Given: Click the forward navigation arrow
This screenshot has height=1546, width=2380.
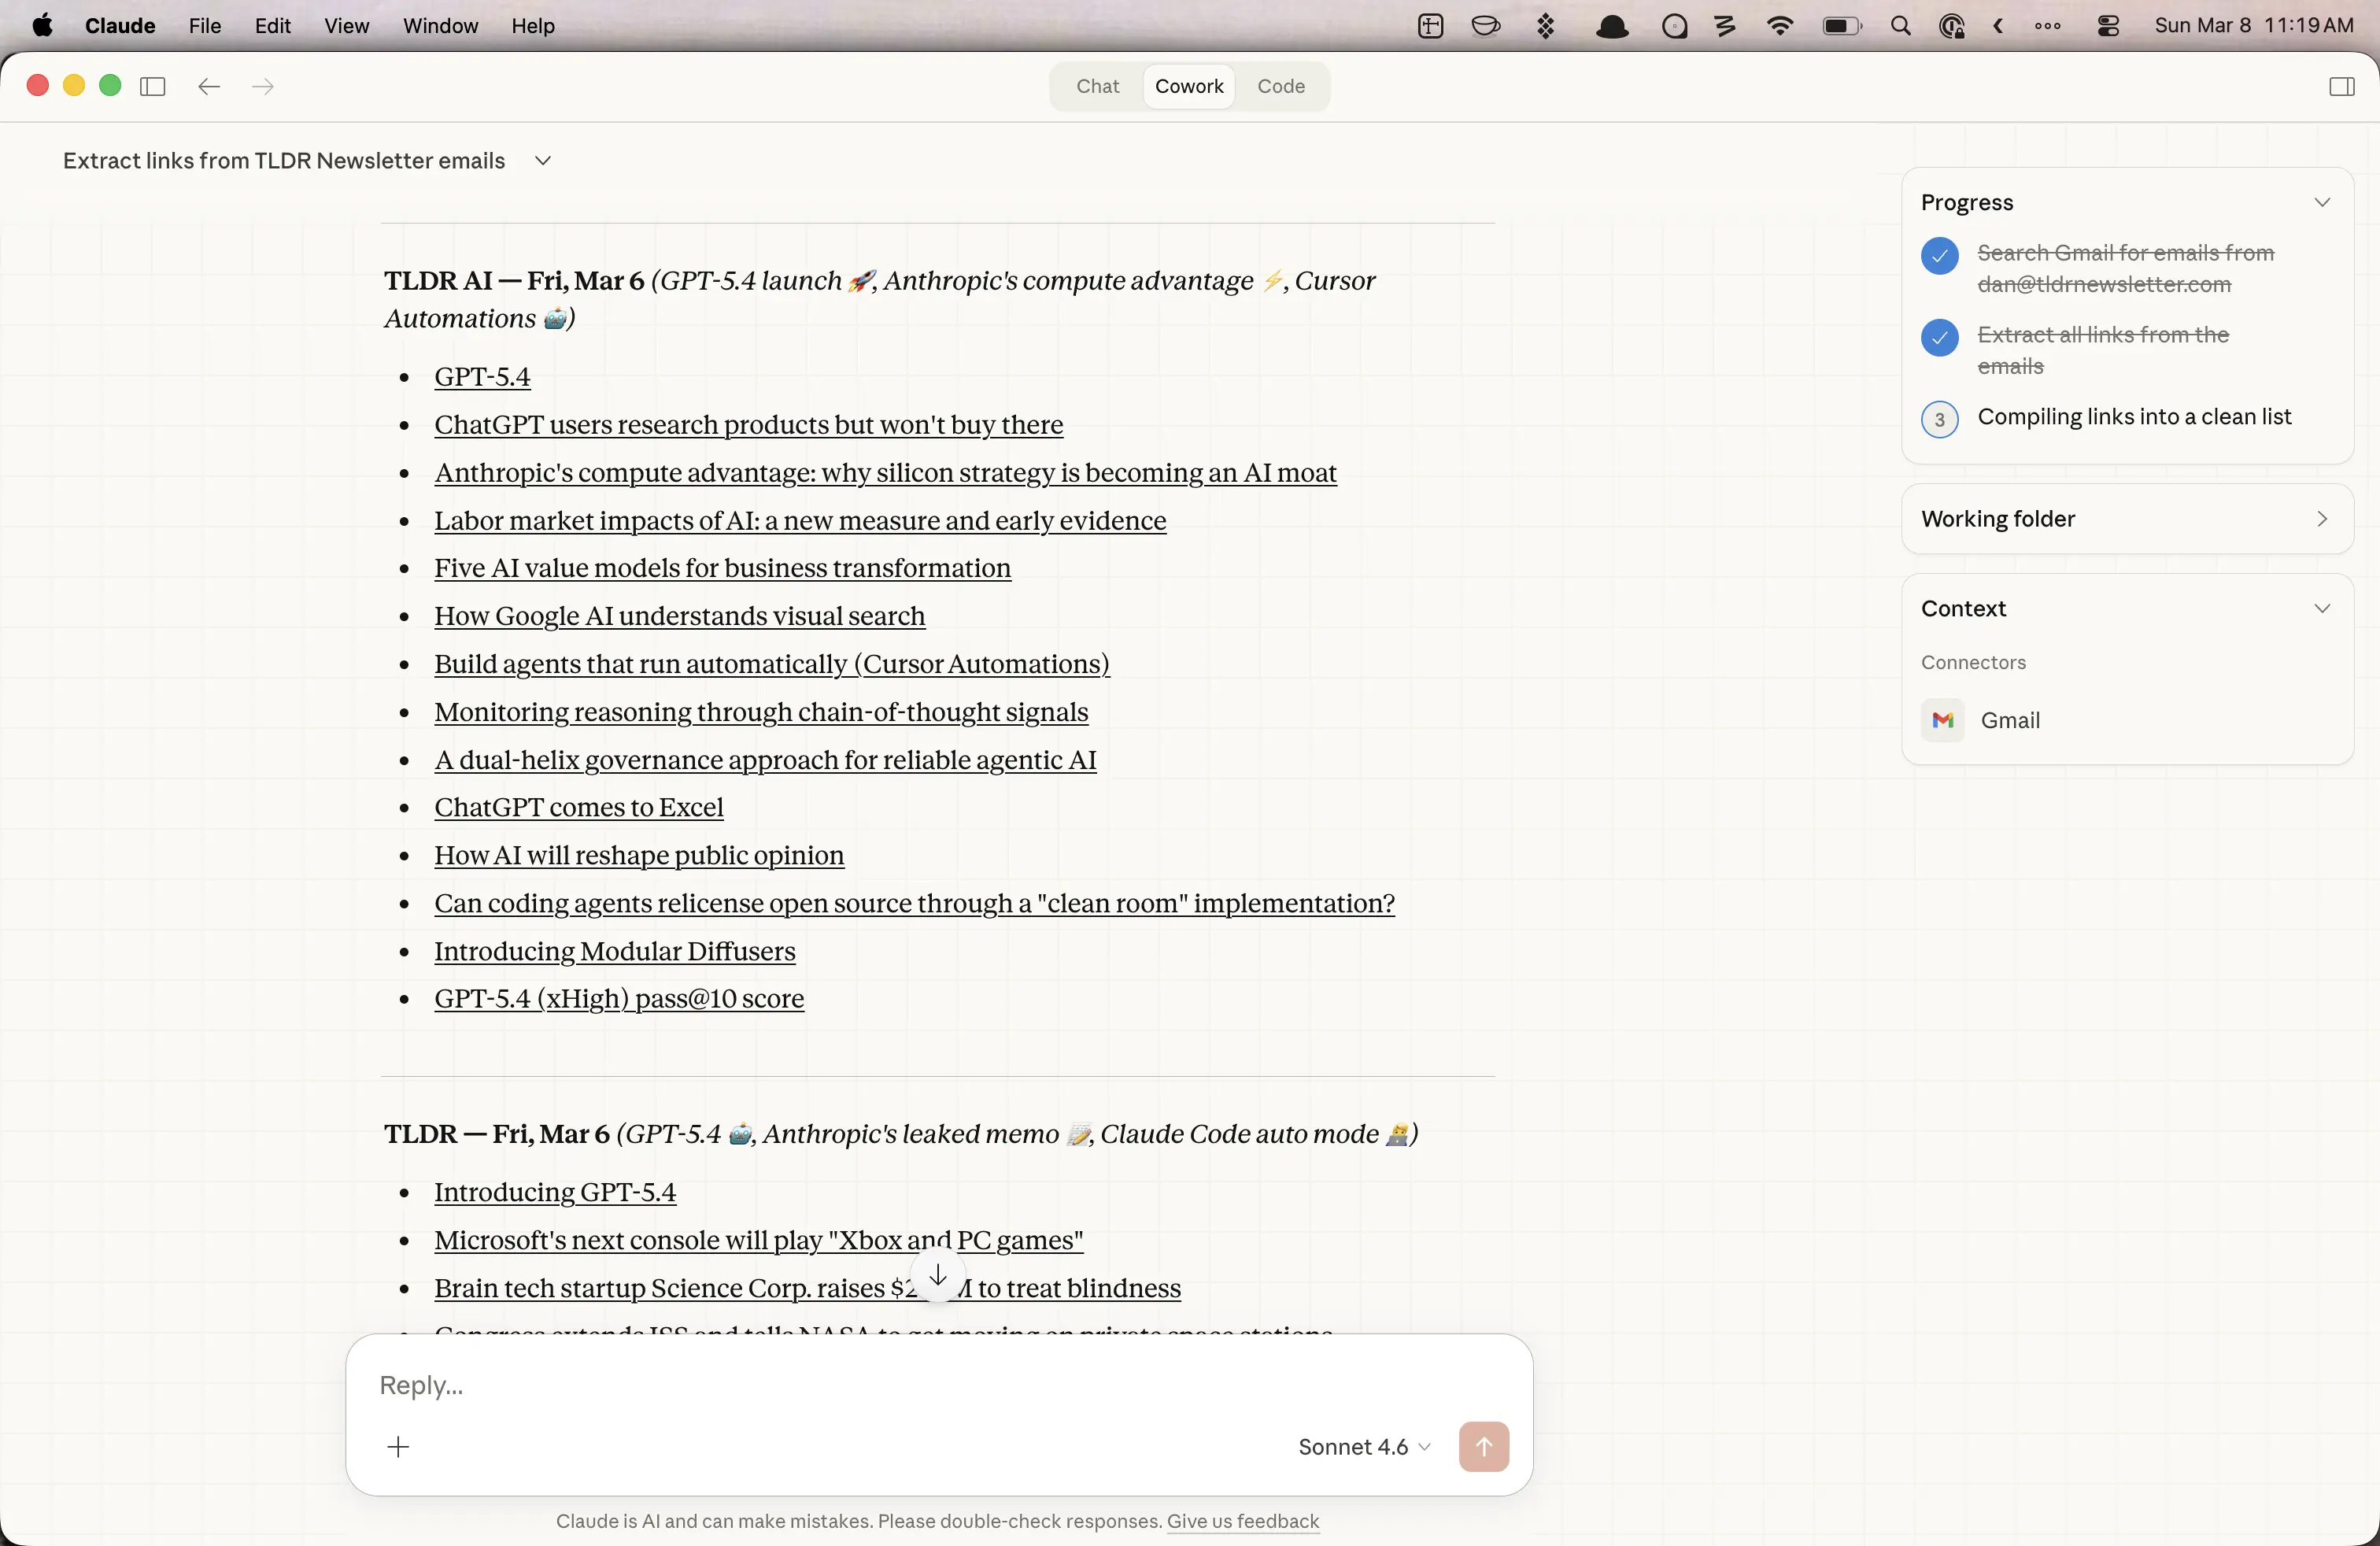Looking at the screenshot, I should click(x=262, y=87).
